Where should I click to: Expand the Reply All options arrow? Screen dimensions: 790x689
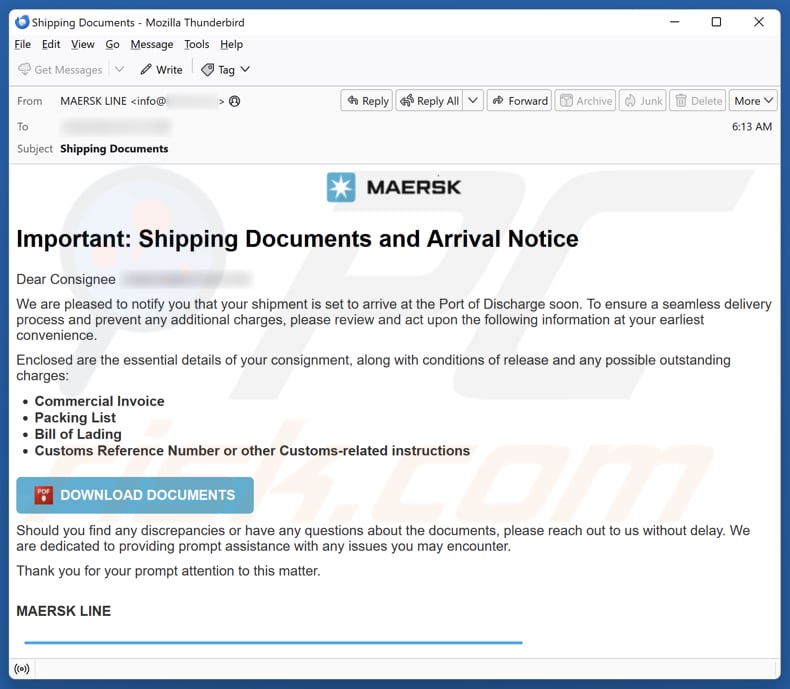tap(473, 101)
